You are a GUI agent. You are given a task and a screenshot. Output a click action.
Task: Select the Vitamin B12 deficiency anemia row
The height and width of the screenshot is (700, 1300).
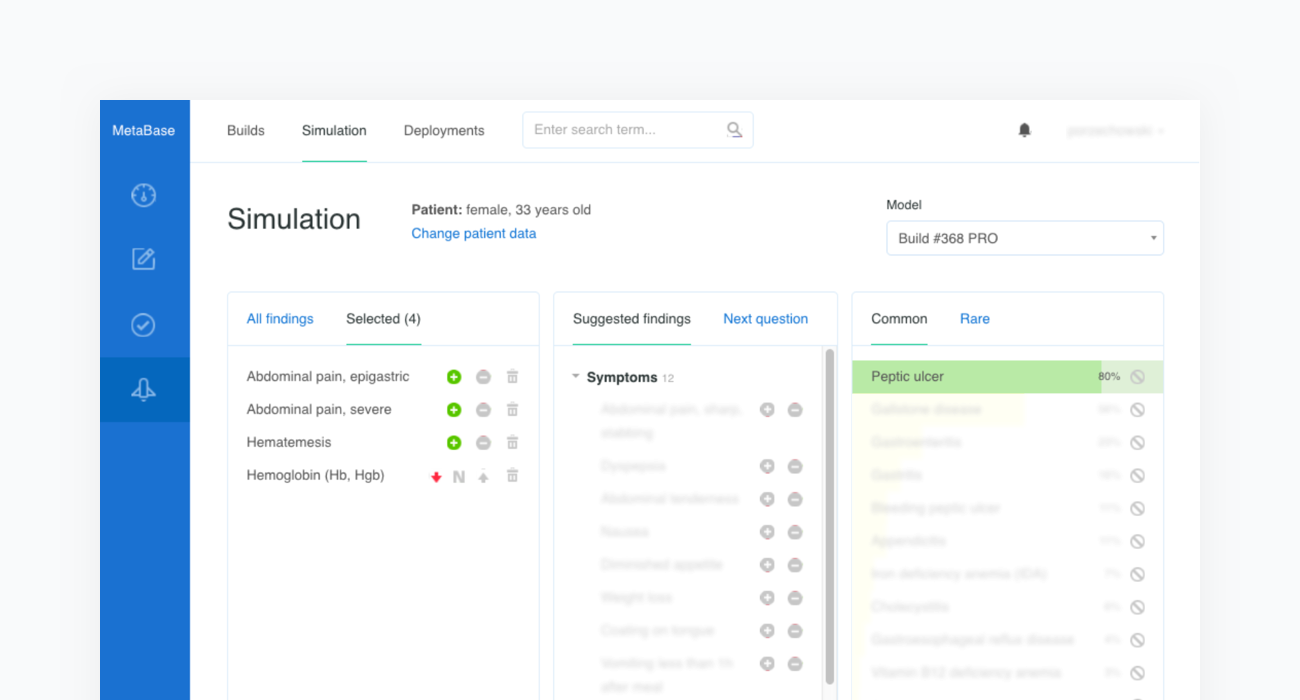tap(1008, 673)
